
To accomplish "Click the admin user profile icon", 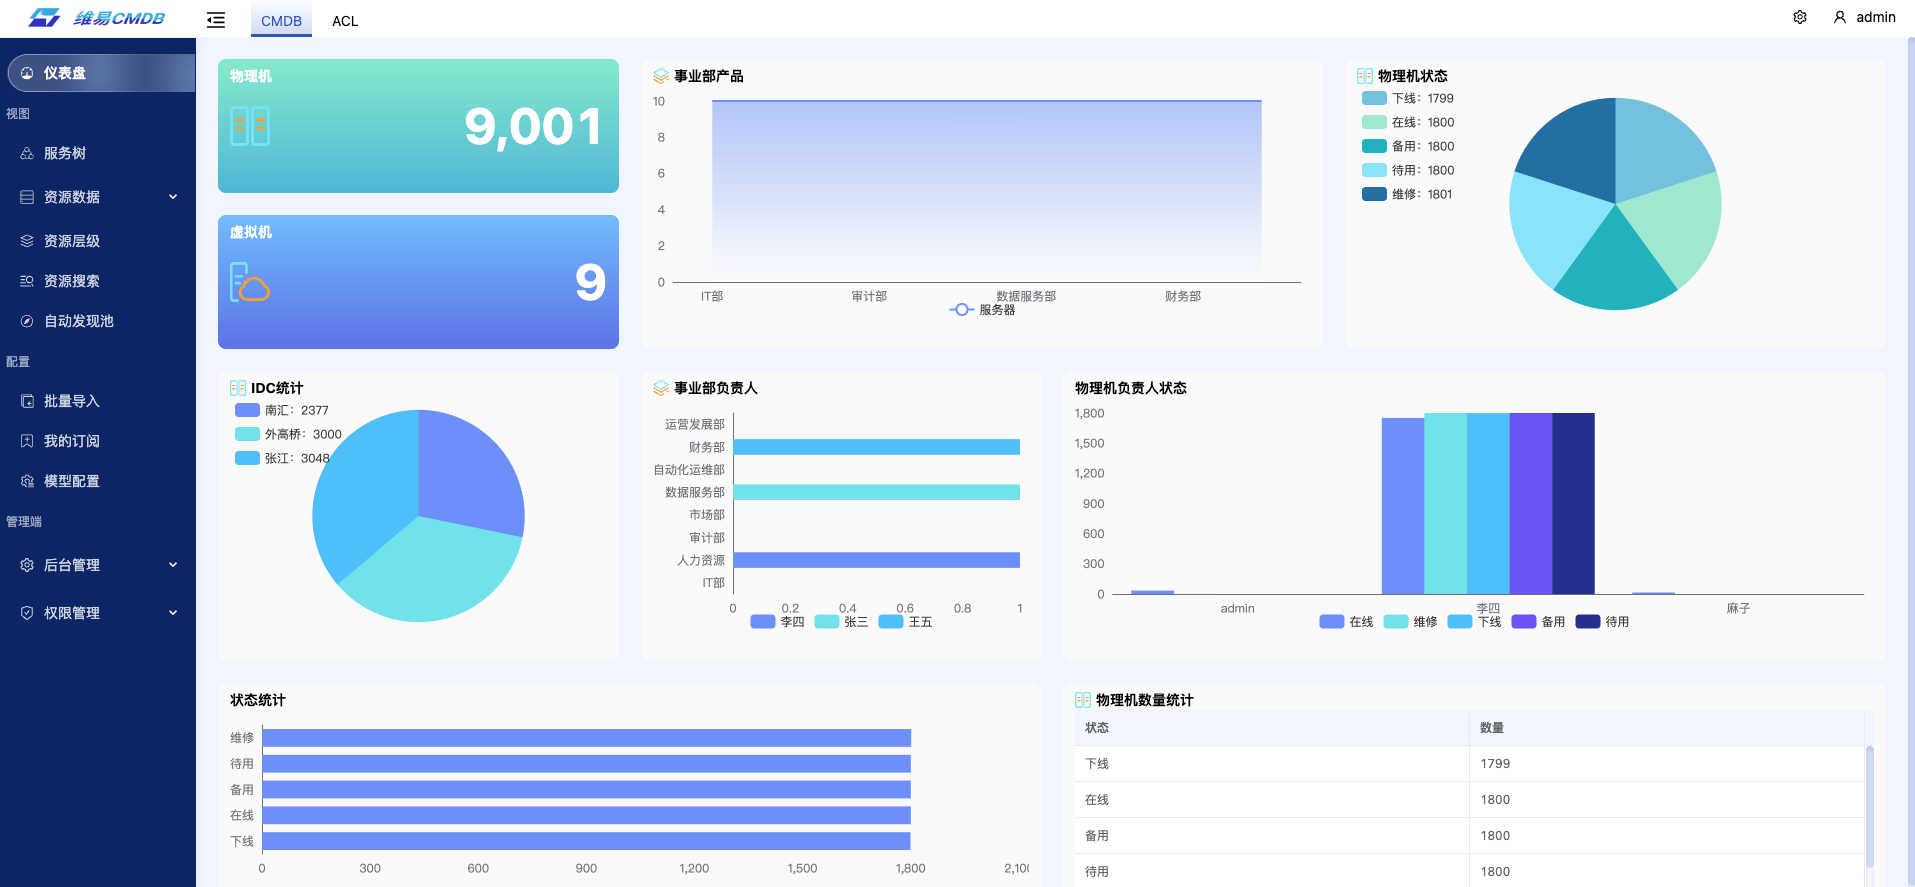I will coord(1839,17).
